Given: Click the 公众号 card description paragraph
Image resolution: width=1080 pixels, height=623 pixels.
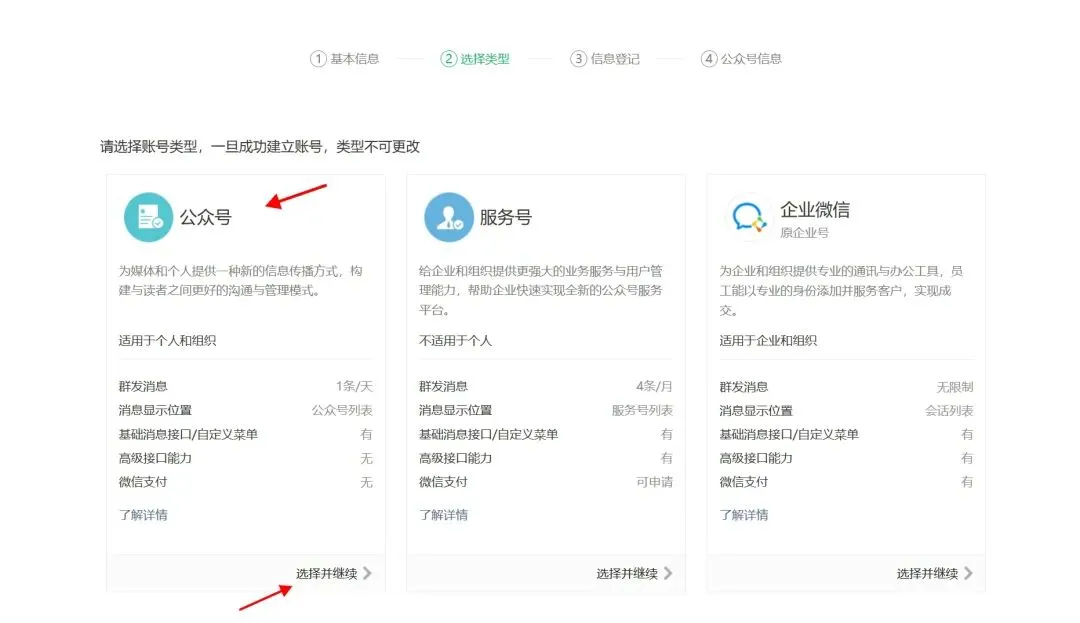Looking at the screenshot, I should tap(240, 280).
